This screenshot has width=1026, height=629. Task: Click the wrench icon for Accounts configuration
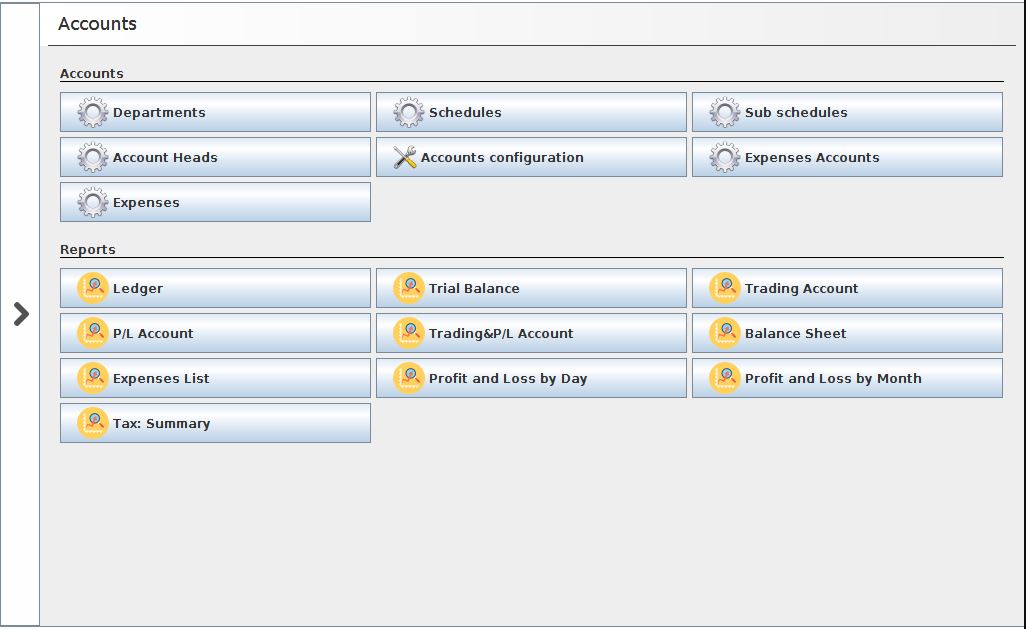405,158
